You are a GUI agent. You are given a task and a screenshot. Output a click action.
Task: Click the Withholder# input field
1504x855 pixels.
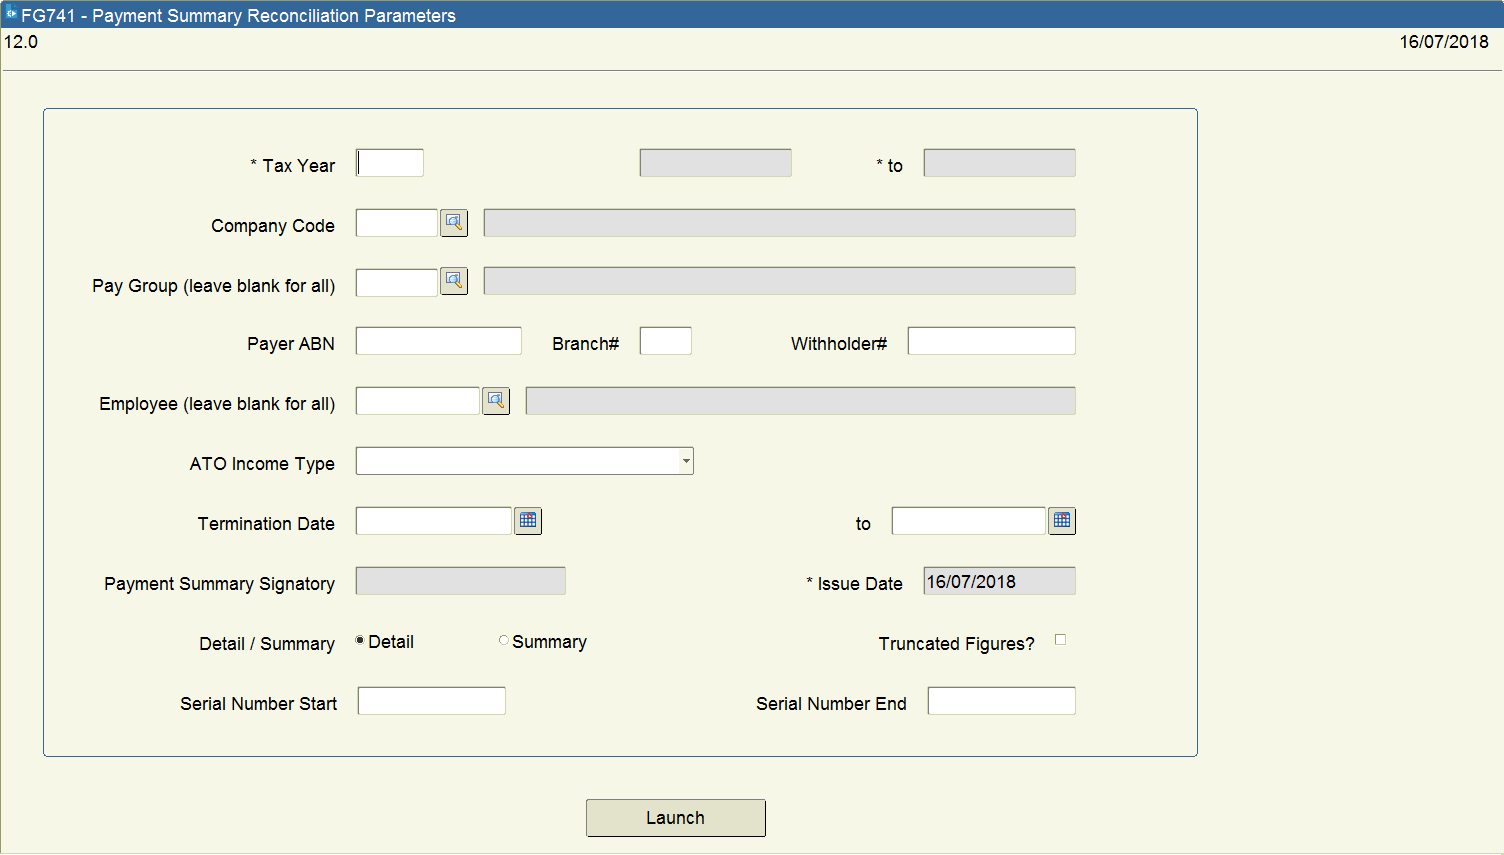[990, 340]
